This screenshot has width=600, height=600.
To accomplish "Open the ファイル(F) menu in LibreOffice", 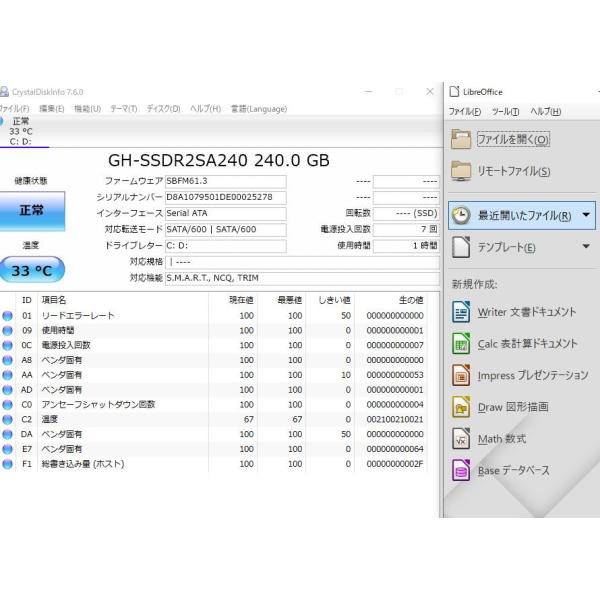I will [x=465, y=112].
